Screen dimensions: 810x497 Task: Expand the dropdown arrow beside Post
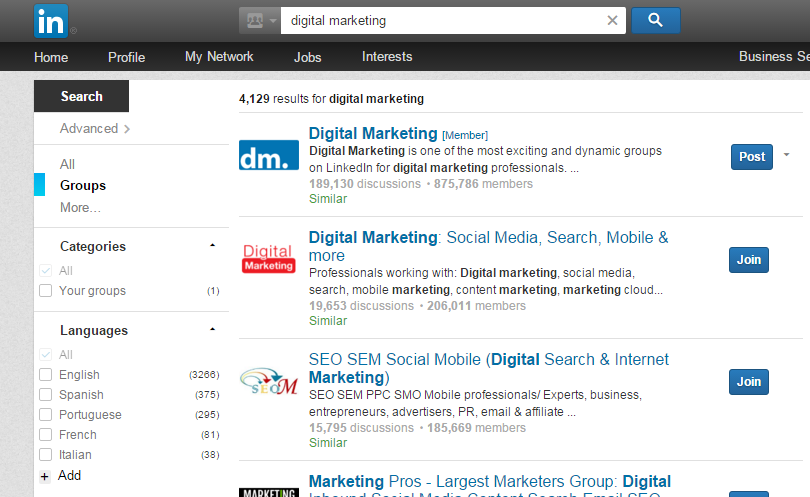(787, 155)
